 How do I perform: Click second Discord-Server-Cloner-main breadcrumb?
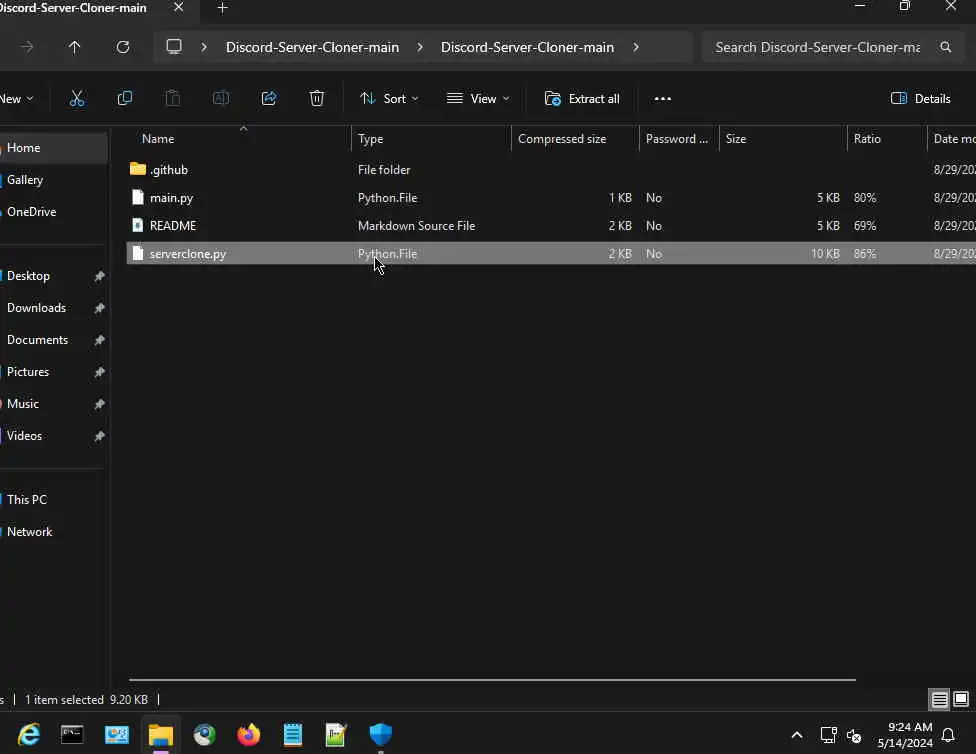(527, 47)
